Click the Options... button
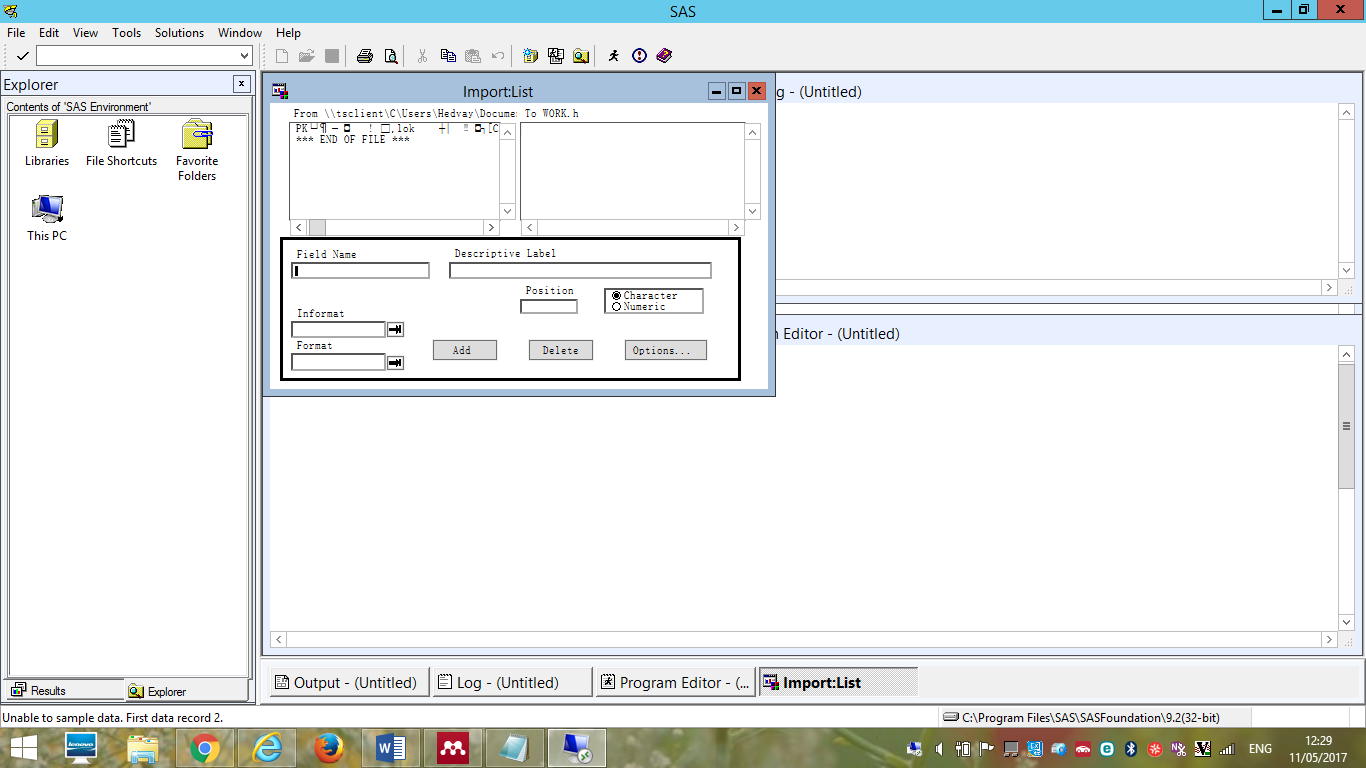Screen dimensions: 1366x768 (x=666, y=350)
